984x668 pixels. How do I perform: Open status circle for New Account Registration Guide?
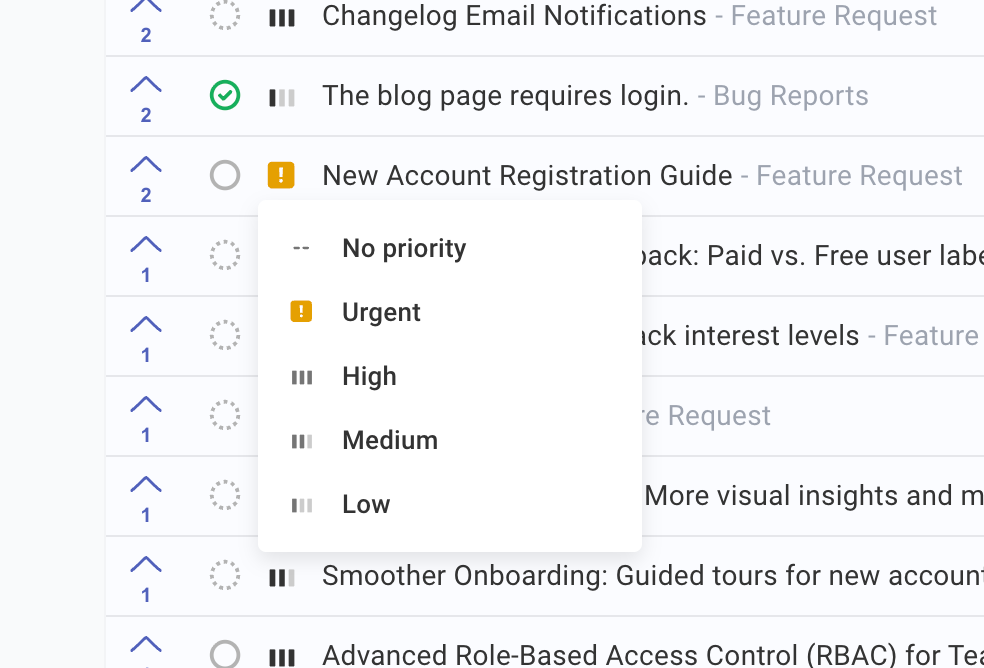(x=225, y=176)
